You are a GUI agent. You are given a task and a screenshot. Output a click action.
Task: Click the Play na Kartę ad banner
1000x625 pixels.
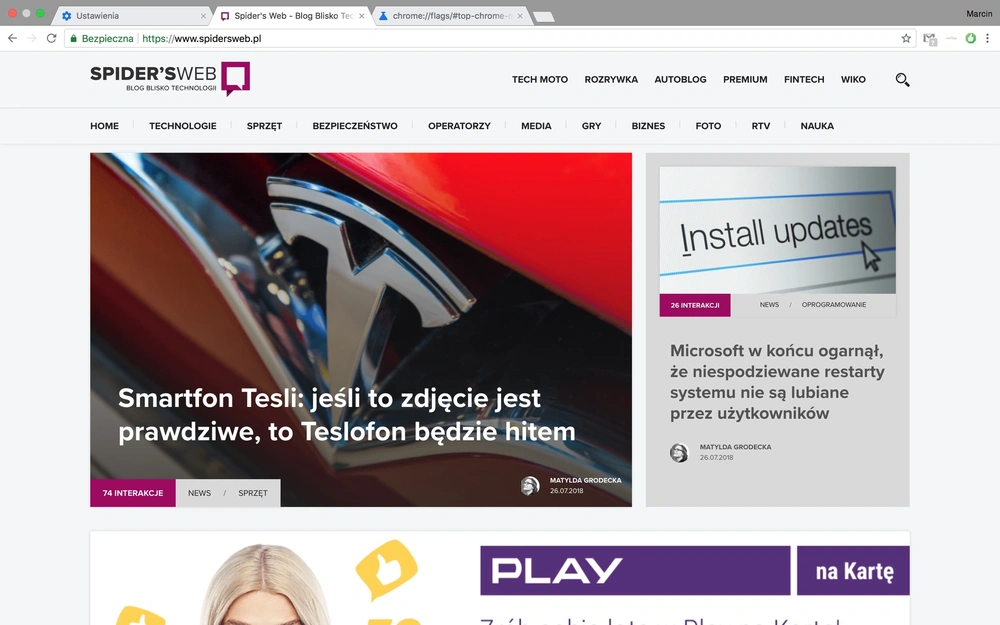(x=500, y=578)
